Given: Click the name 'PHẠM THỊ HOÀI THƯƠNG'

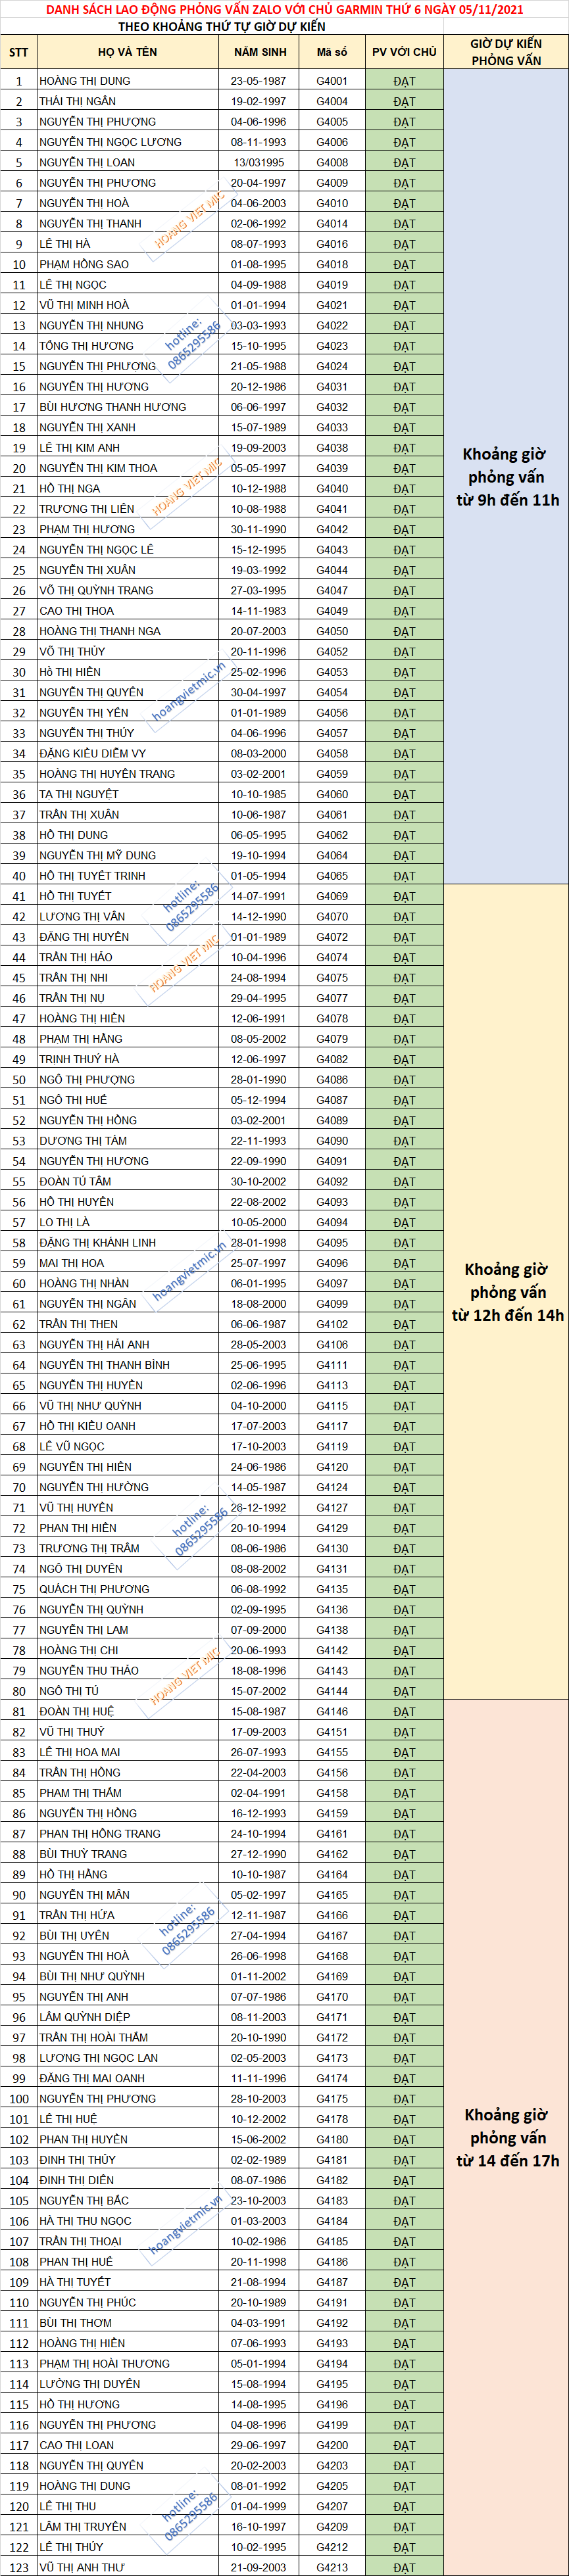Looking at the screenshot, I should point(104,2364).
